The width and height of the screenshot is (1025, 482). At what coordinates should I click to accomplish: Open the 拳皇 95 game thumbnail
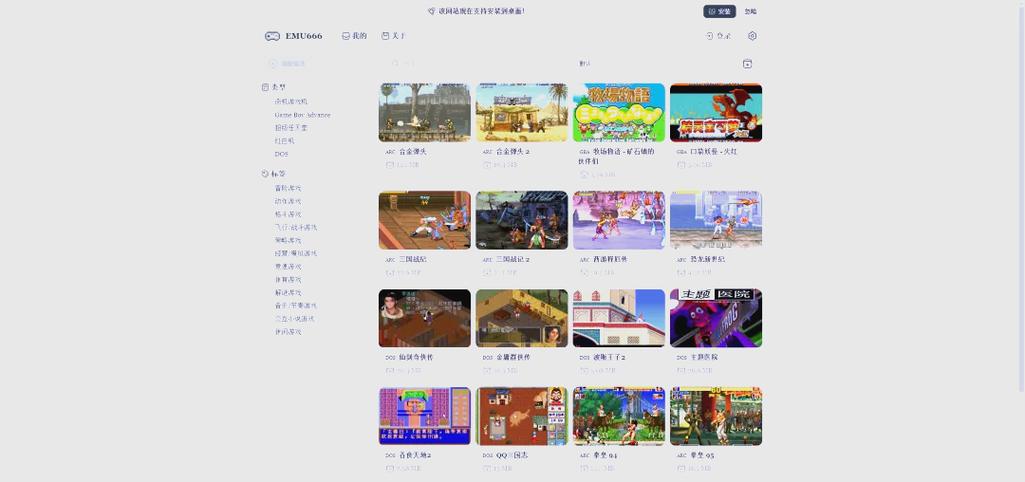(x=716, y=416)
